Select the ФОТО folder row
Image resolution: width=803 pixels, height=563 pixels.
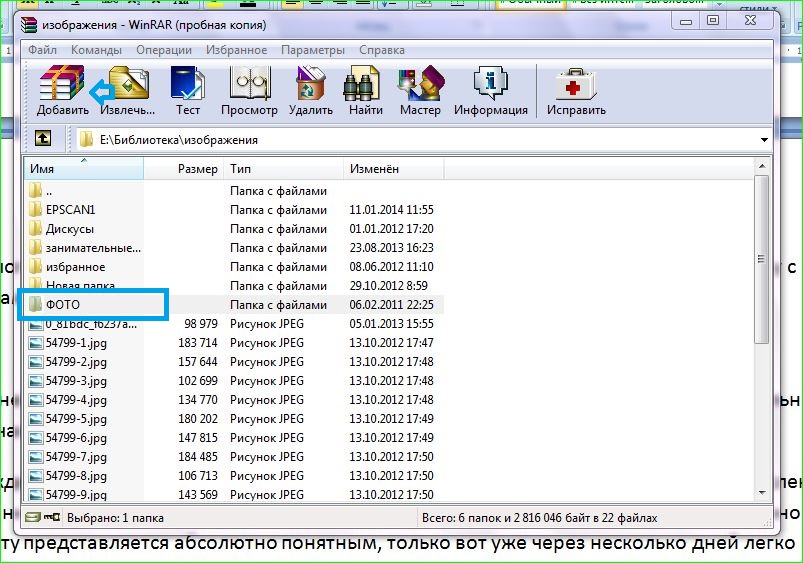click(x=233, y=305)
